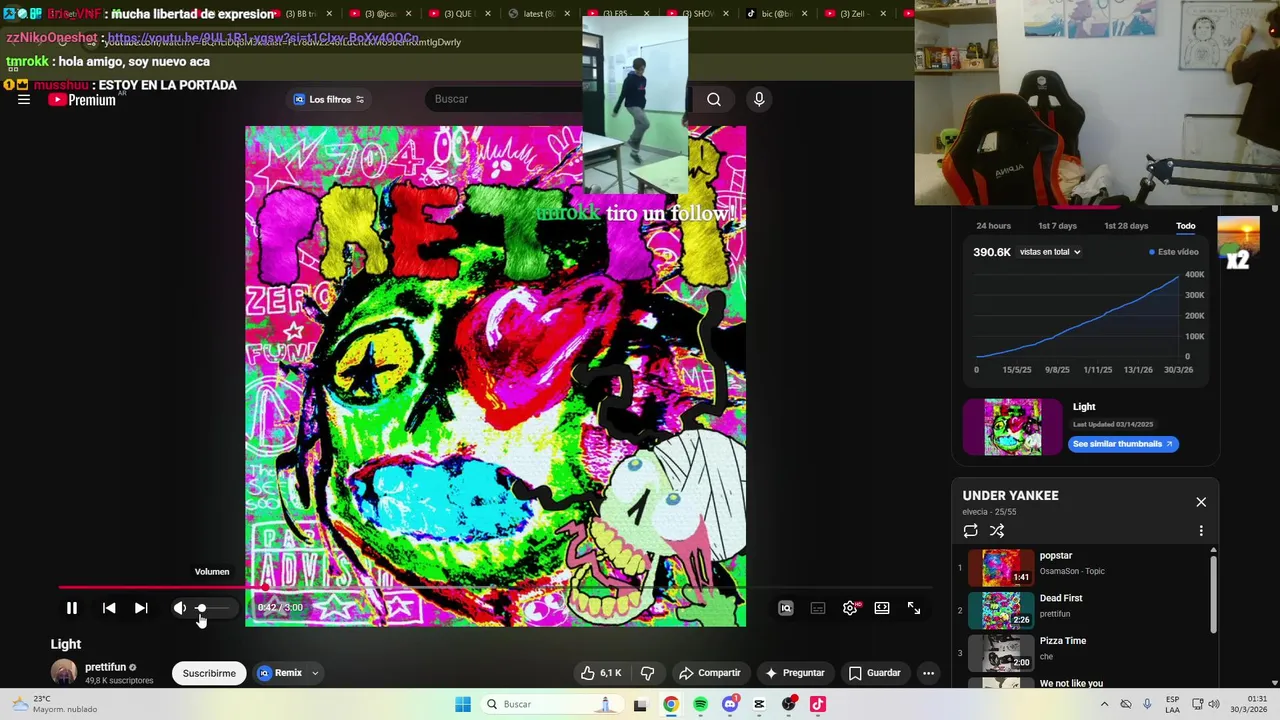
Task: Switch to theater mode view
Action: click(882, 608)
